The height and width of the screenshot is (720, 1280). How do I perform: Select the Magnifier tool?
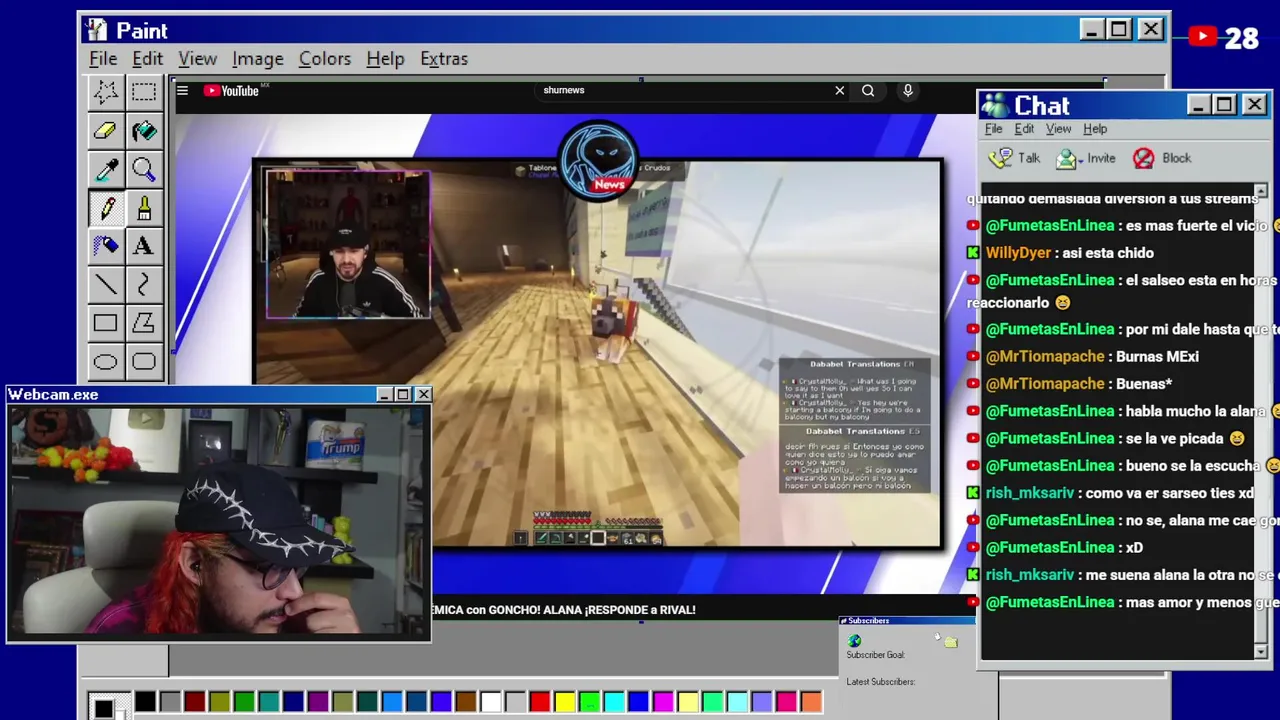[x=143, y=169]
